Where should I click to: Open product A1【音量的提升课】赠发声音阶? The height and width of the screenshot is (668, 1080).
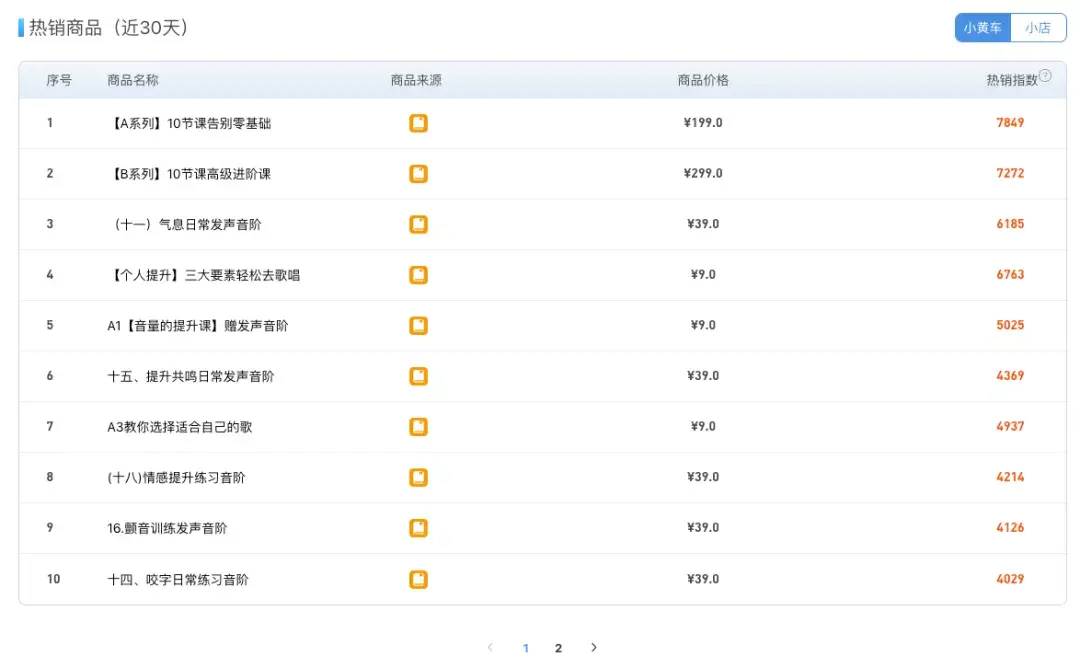[x=197, y=326]
